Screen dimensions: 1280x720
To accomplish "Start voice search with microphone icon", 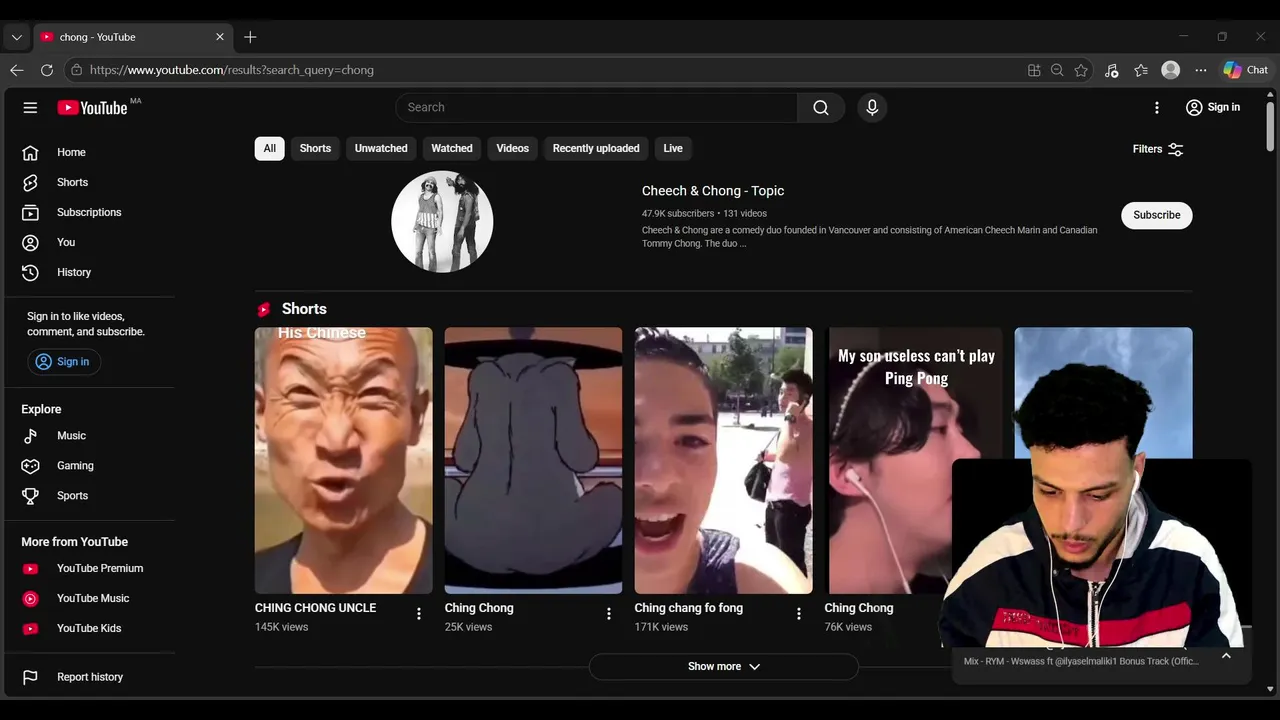I will (x=872, y=107).
